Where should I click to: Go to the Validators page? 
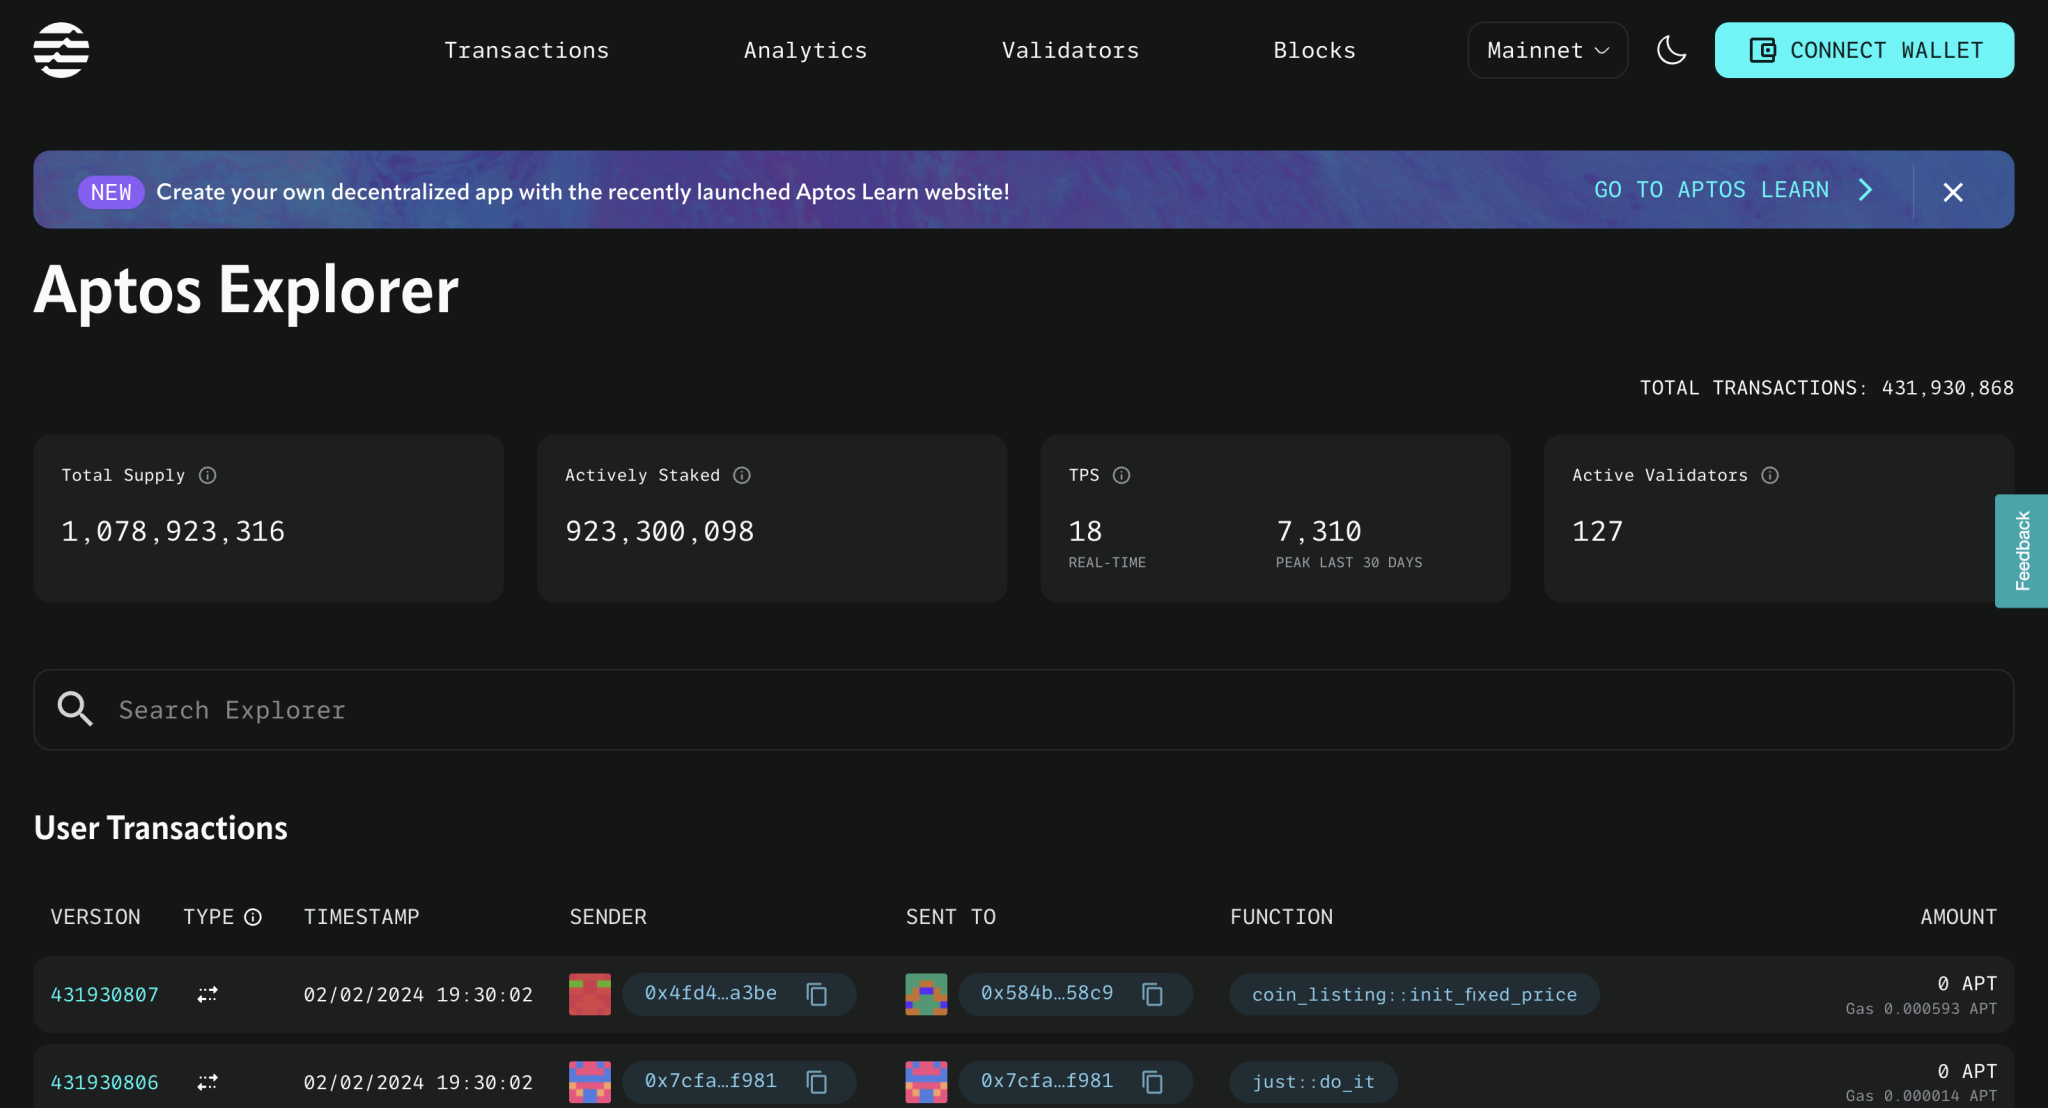tap(1070, 50)
